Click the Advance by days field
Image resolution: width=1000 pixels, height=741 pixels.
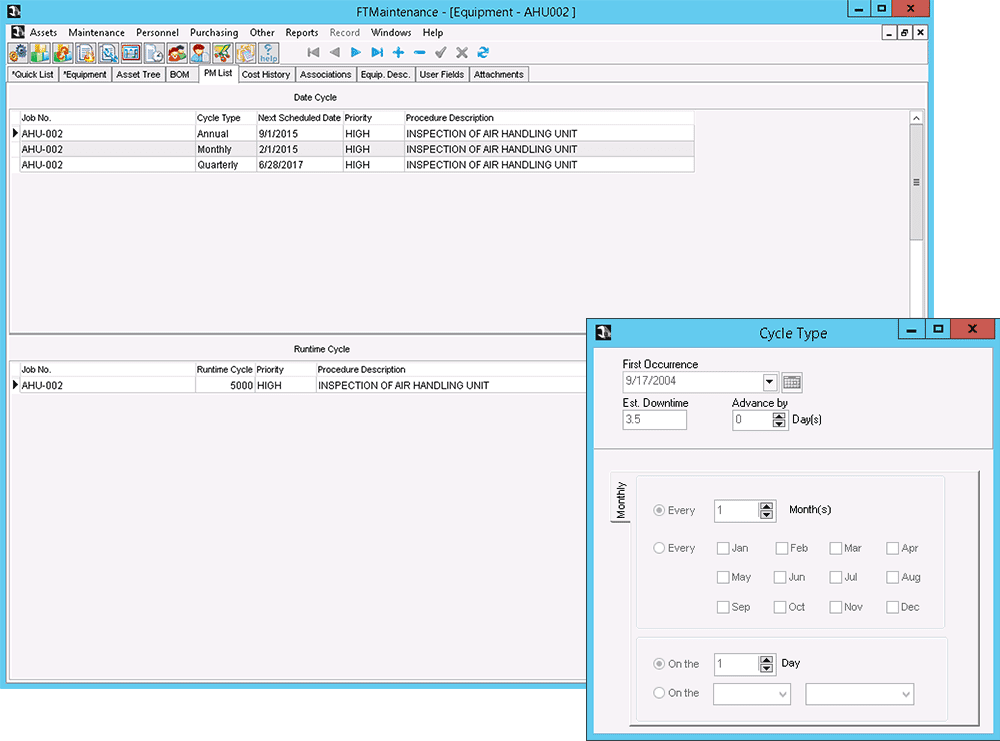point(753,420)
